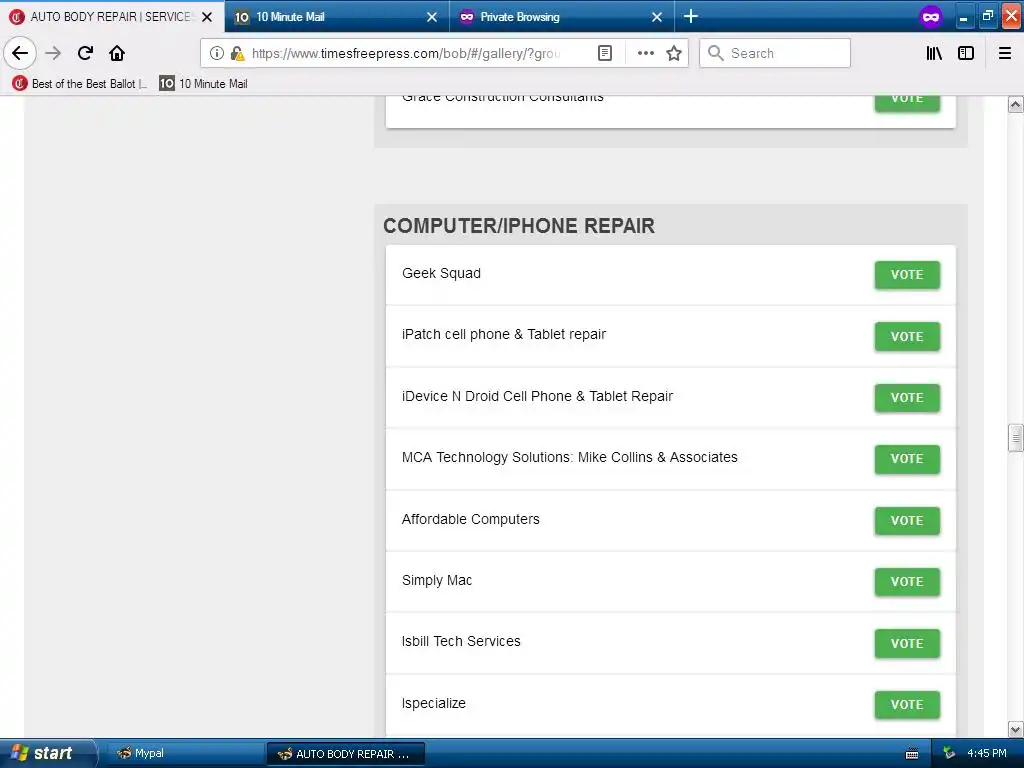Click the 4:45 PM clock

(x=987, y=754)
